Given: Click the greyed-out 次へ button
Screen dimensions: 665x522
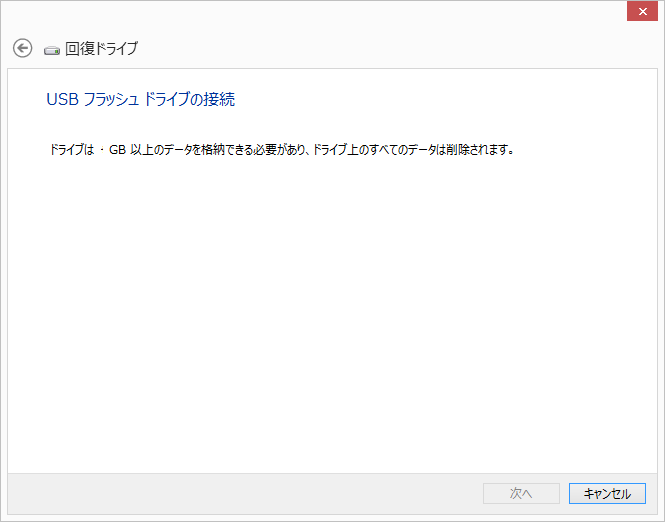Looking at the screenshot, I should 521,494.
